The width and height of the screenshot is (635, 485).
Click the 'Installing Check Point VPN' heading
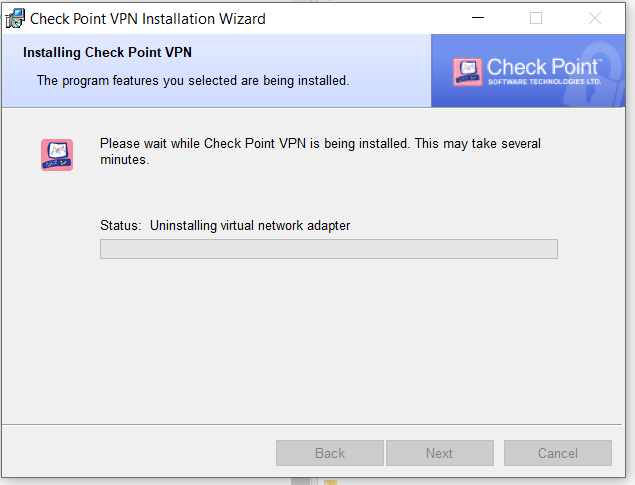[107, 53]
